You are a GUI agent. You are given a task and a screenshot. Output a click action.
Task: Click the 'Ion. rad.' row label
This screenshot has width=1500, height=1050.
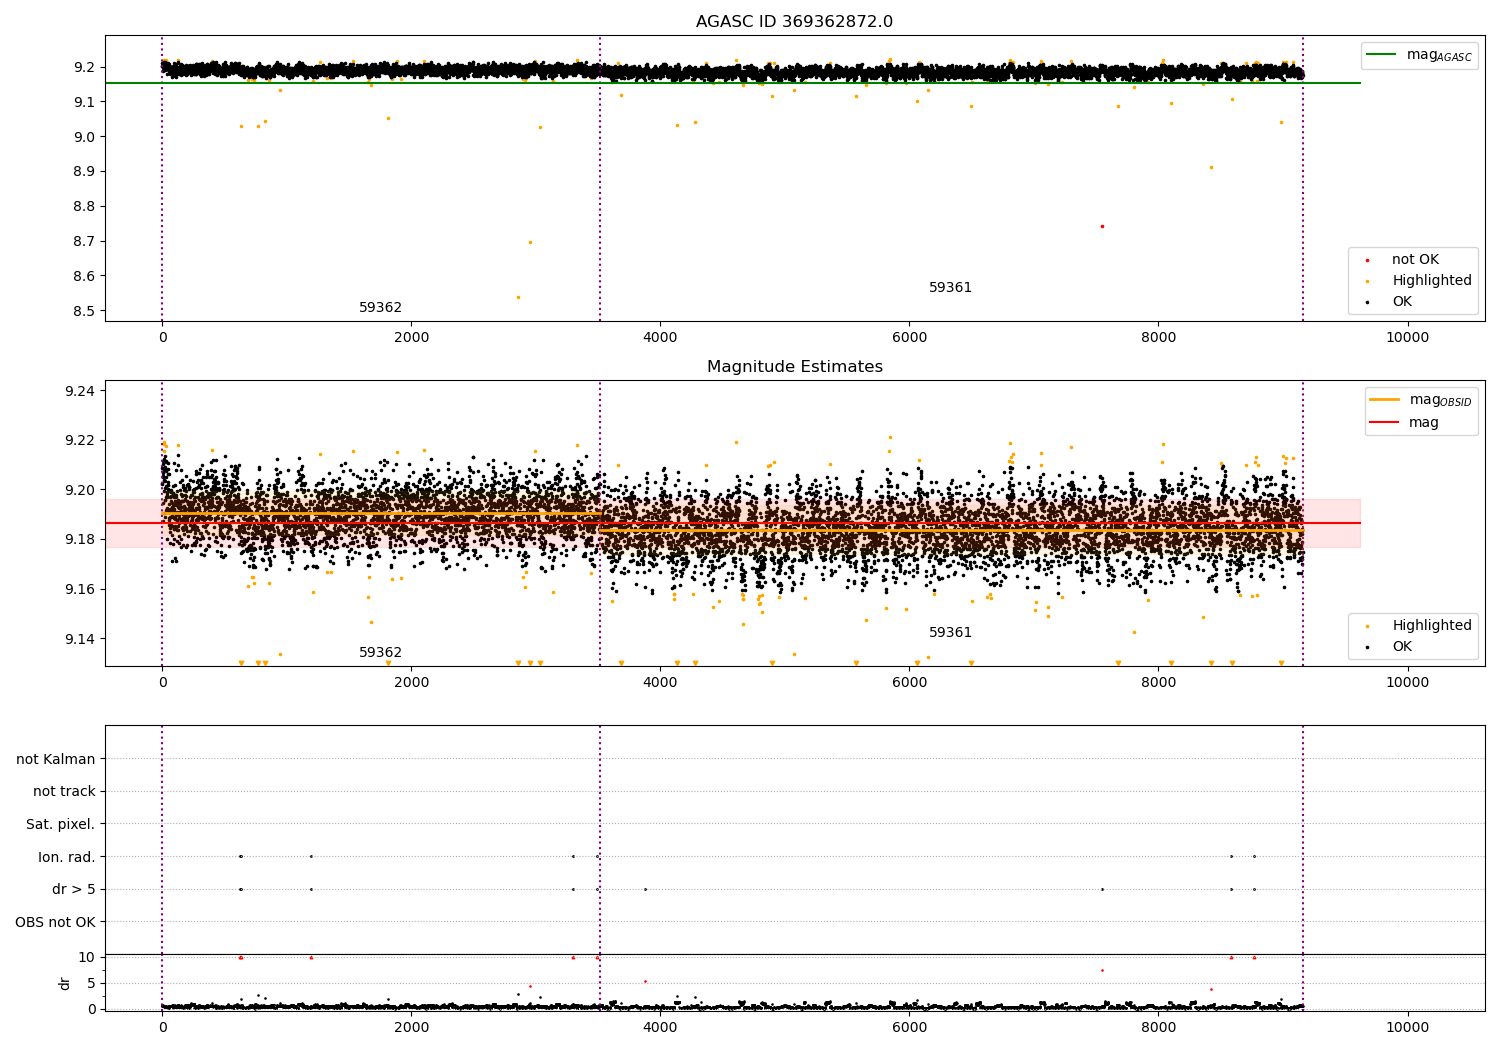[x=67, y=858]
